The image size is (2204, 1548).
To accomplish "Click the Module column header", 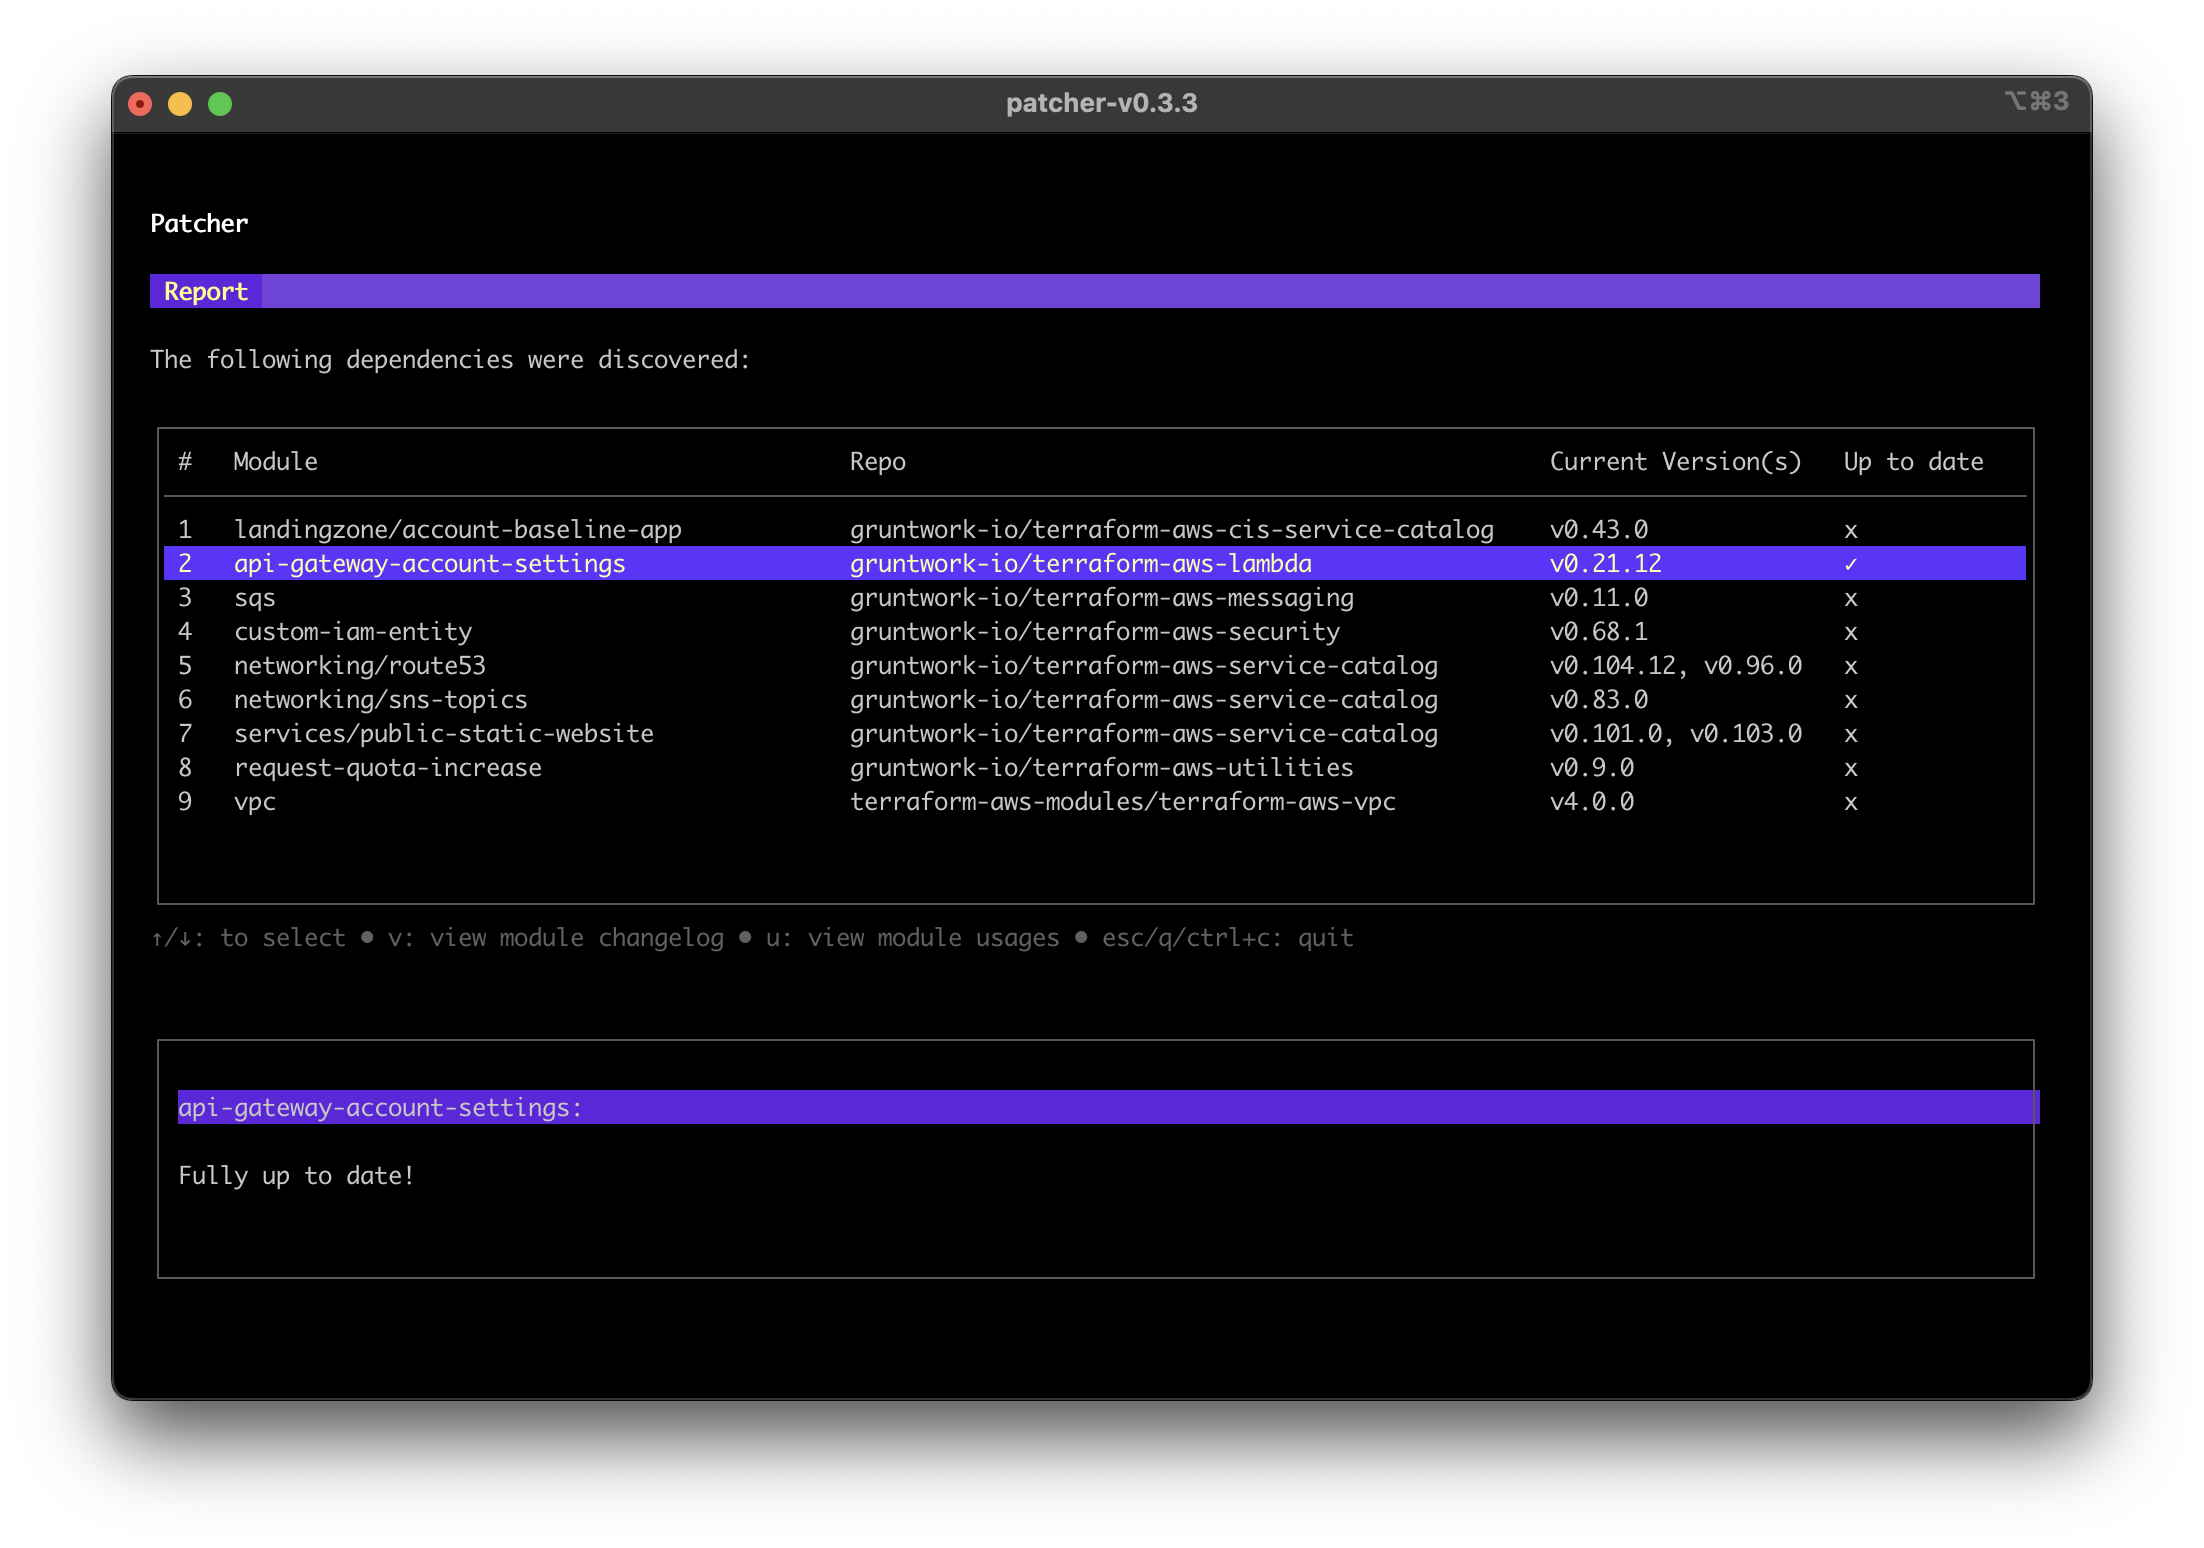I will (x=275, y=461).
